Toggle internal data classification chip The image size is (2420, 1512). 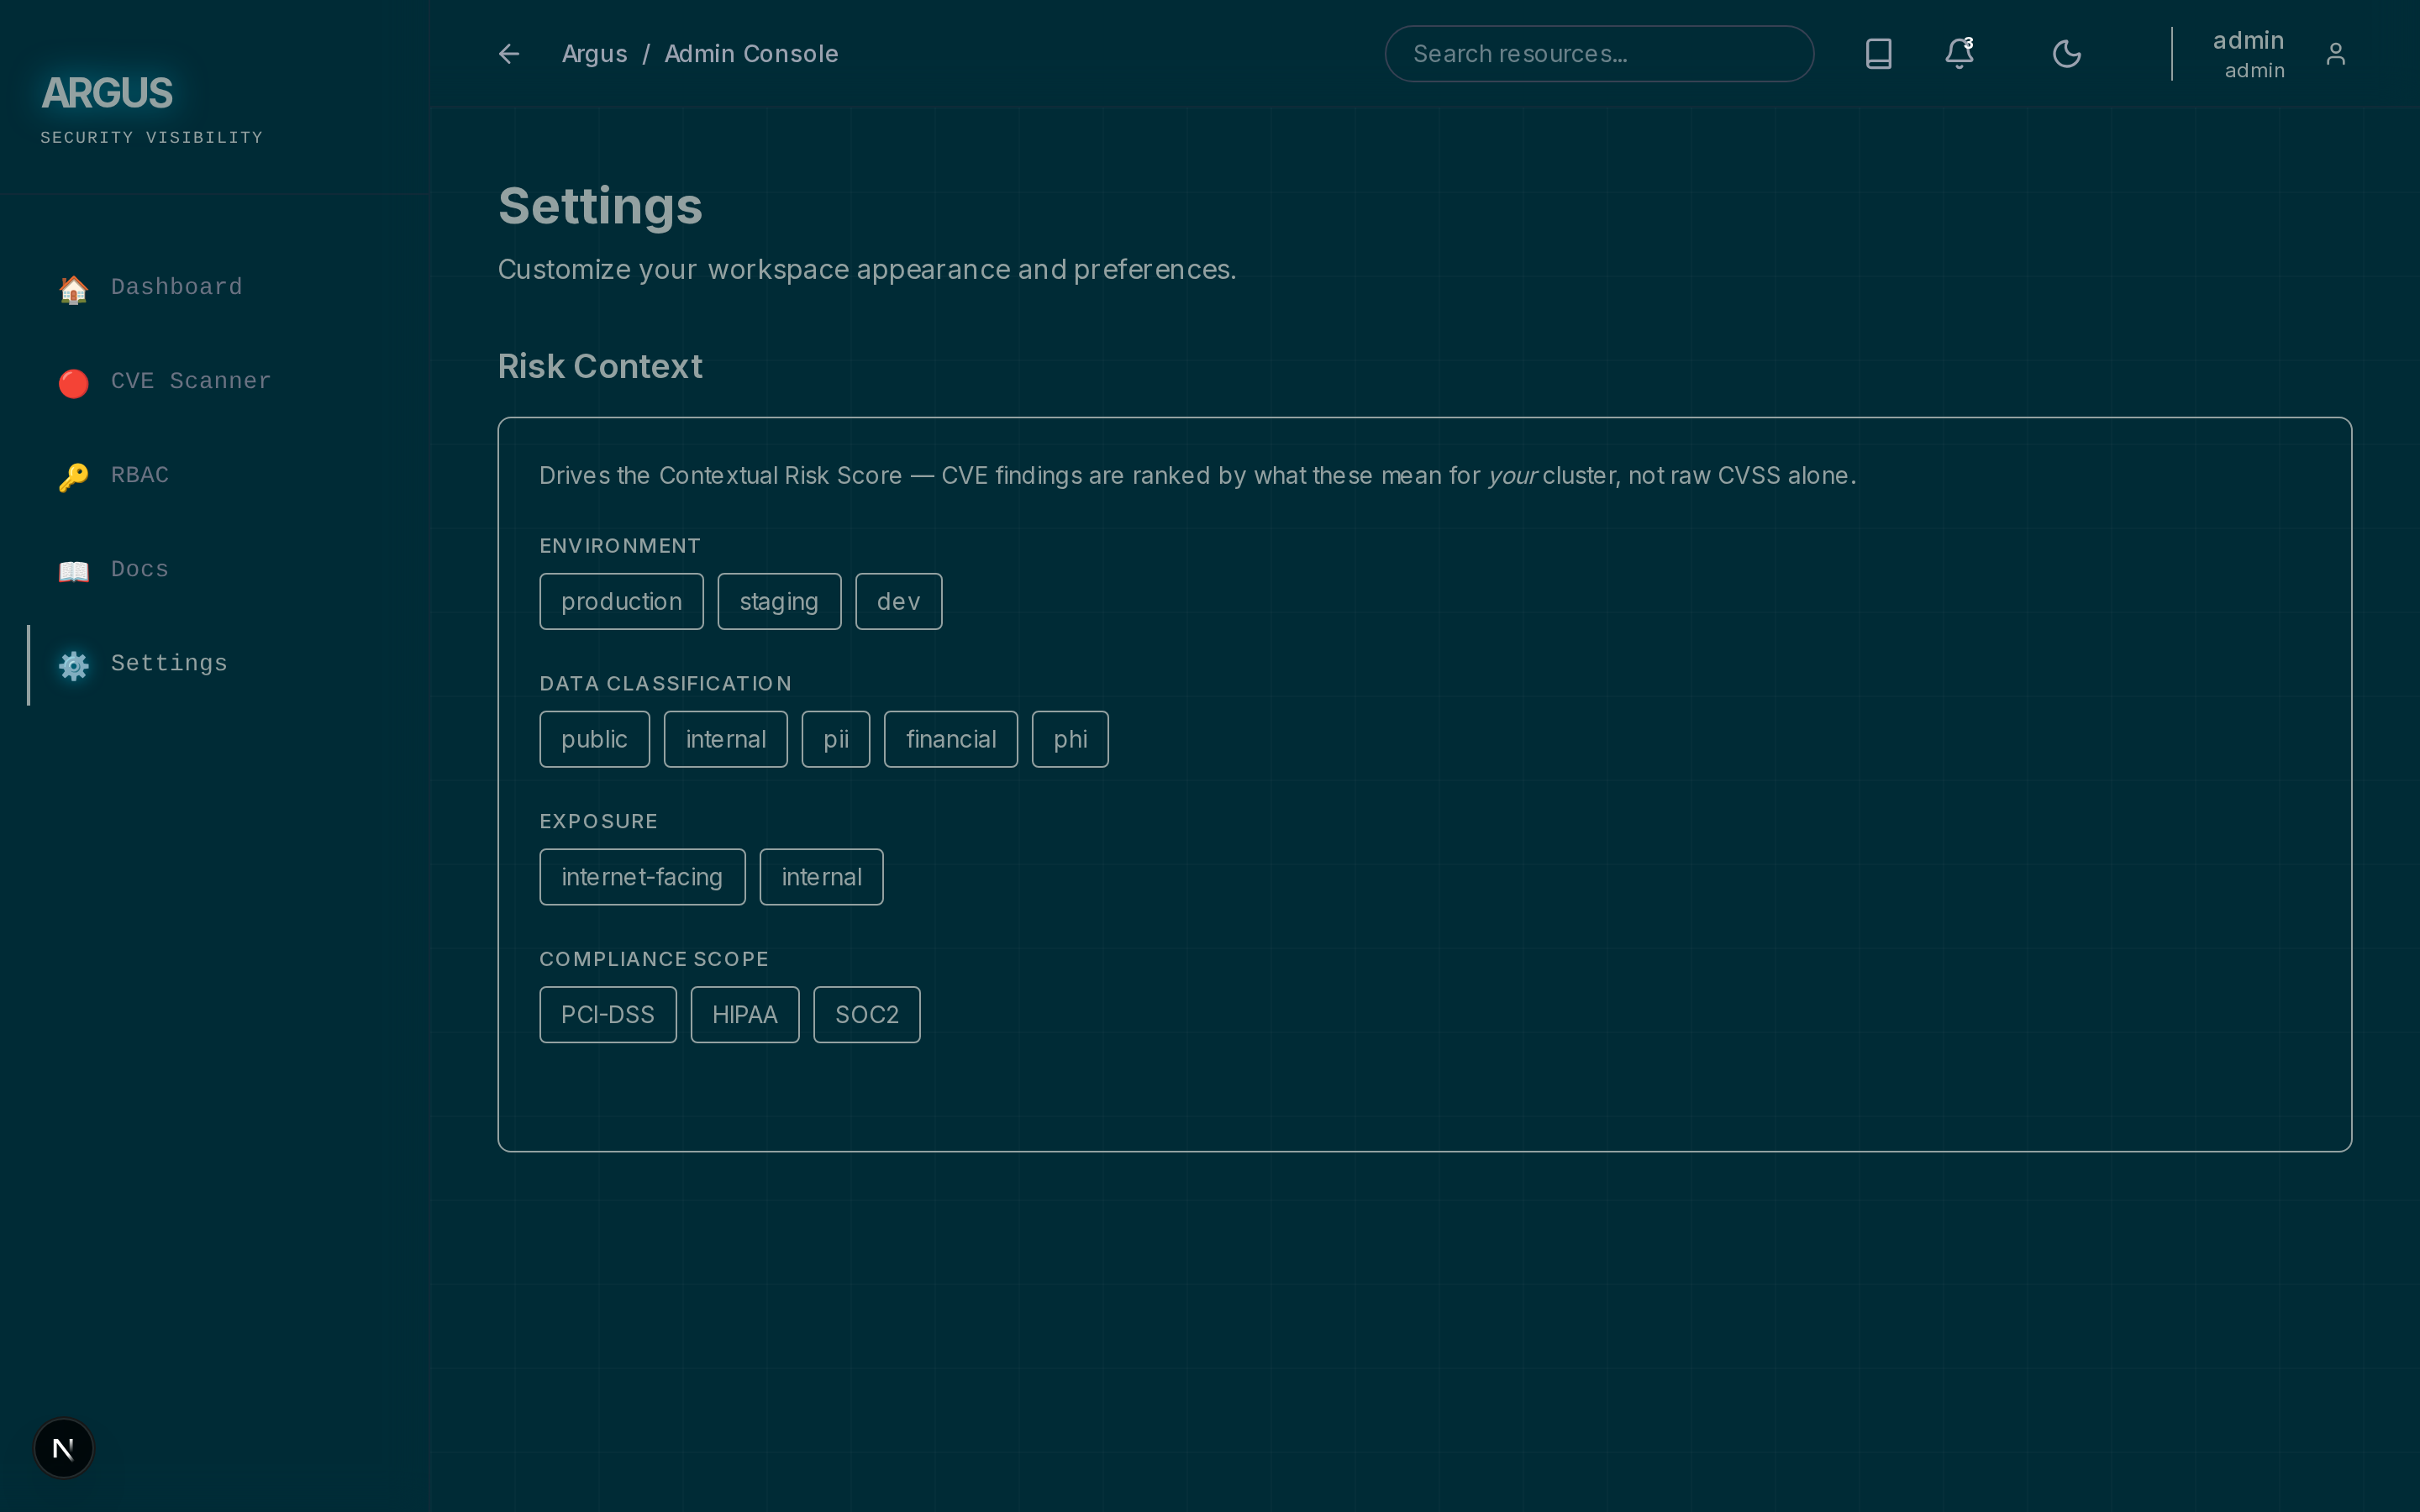[725, 739]
